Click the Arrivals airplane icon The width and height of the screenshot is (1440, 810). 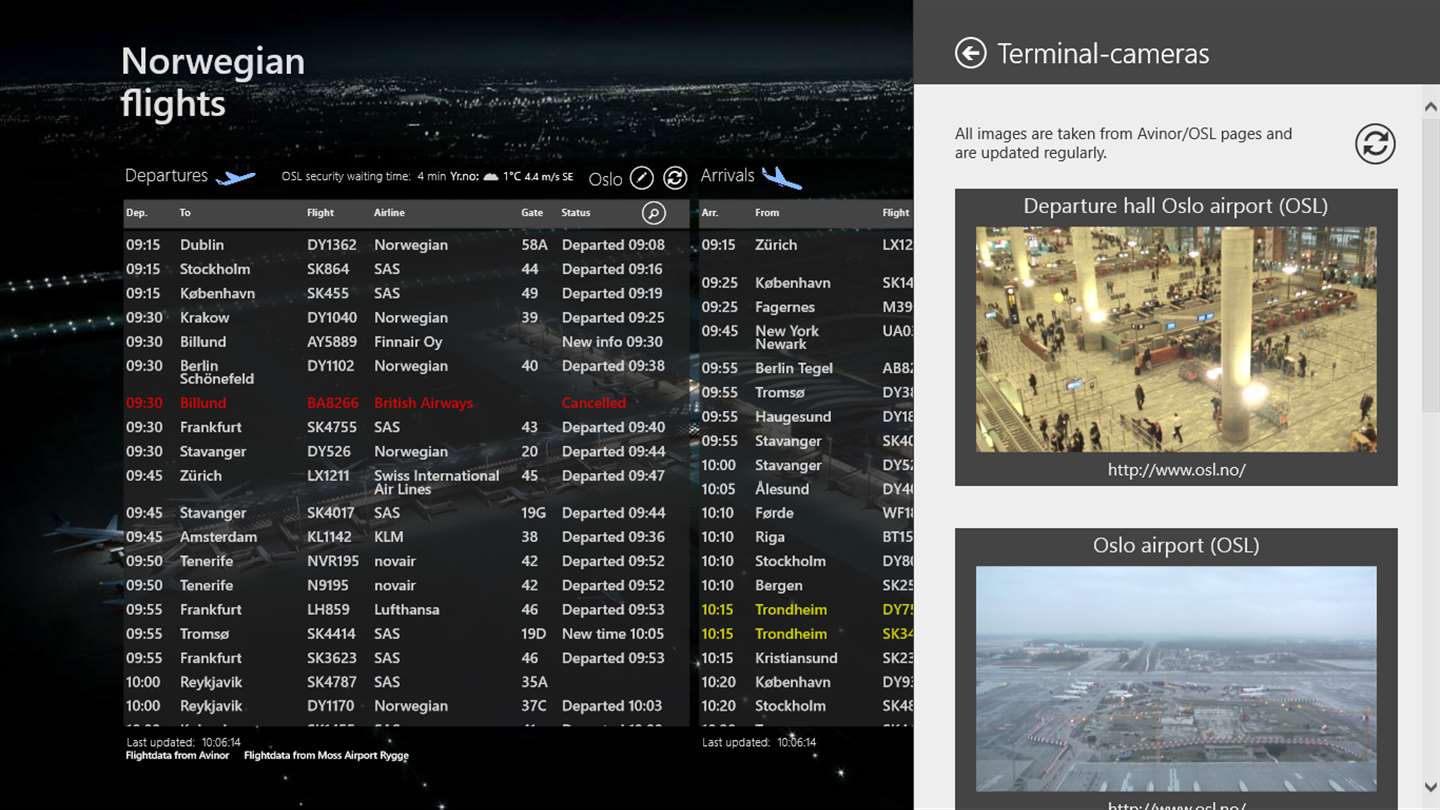(782, 177)
